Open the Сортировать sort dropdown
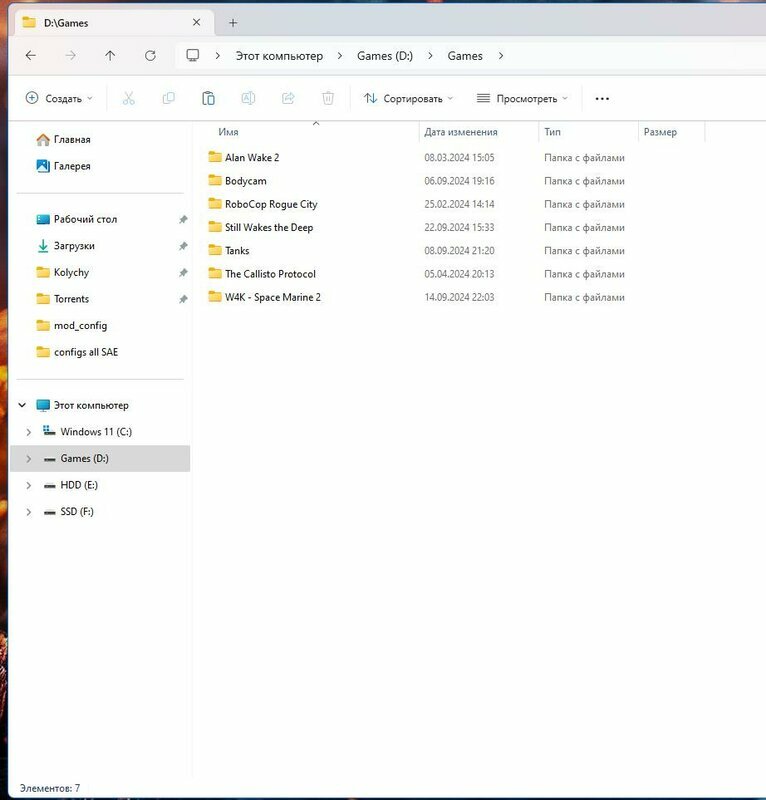Viewport: 766px width, 800px height. click(408, 98)
